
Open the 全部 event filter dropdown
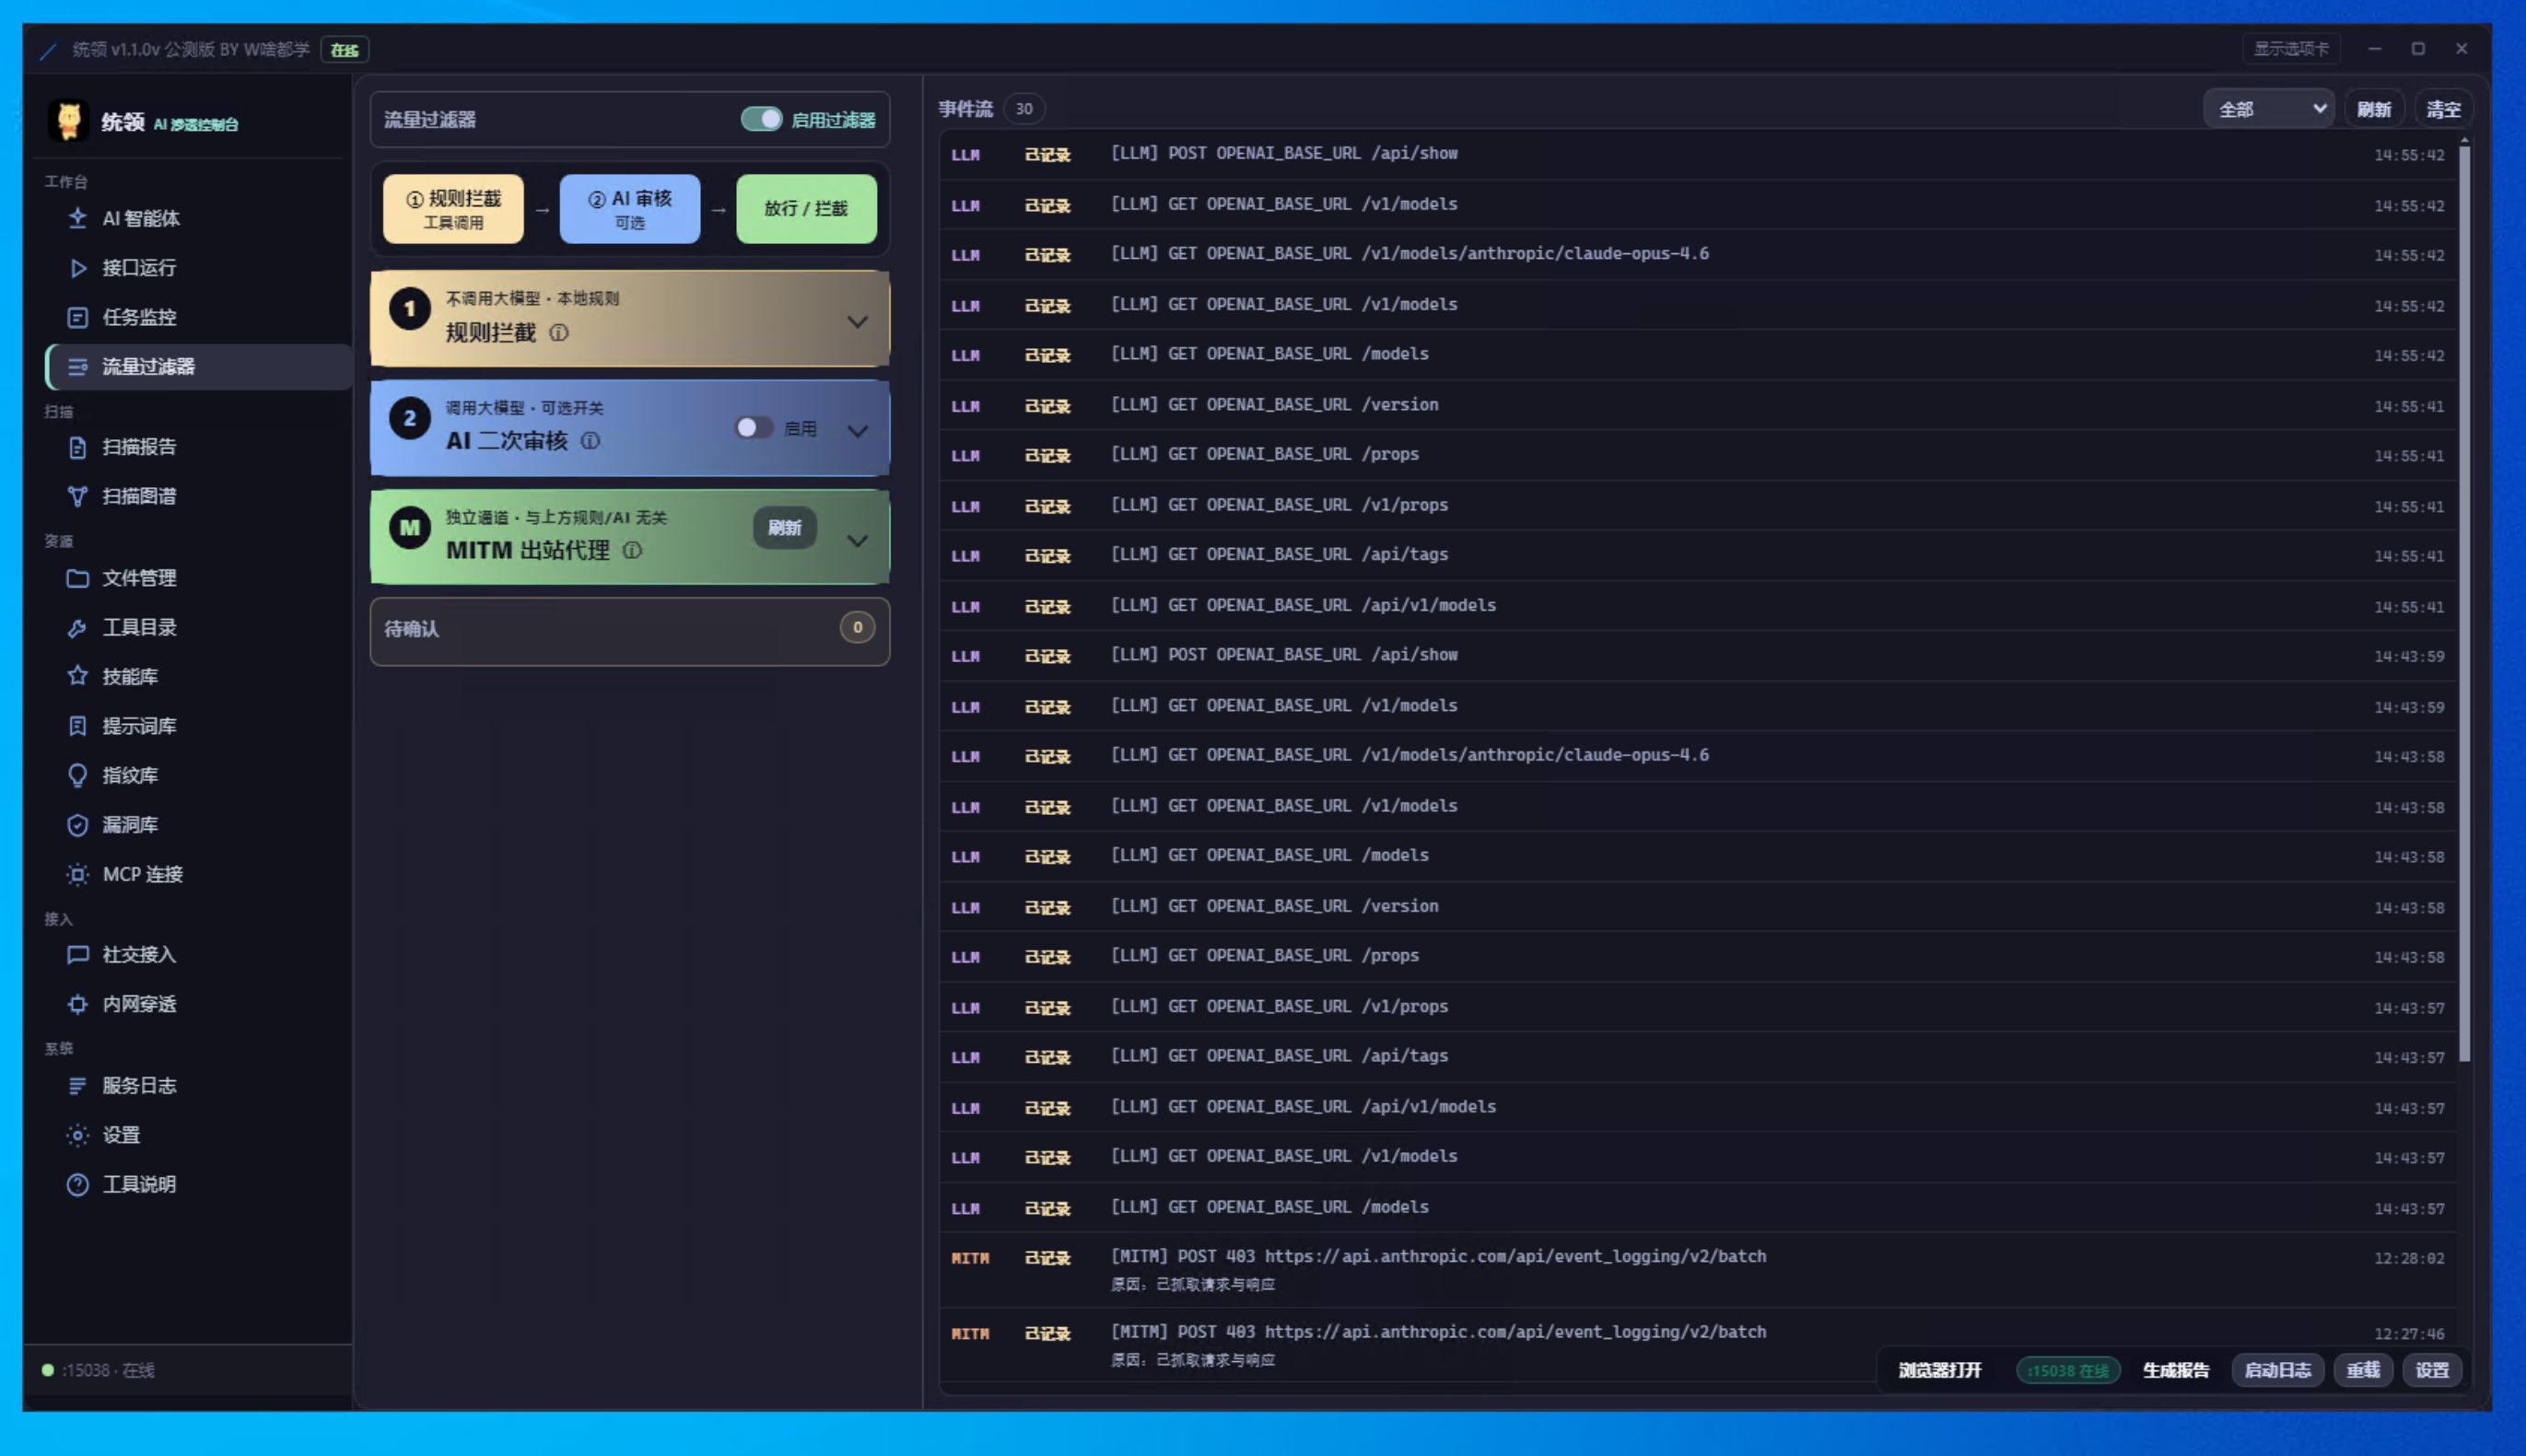[x=2268, y=109]
